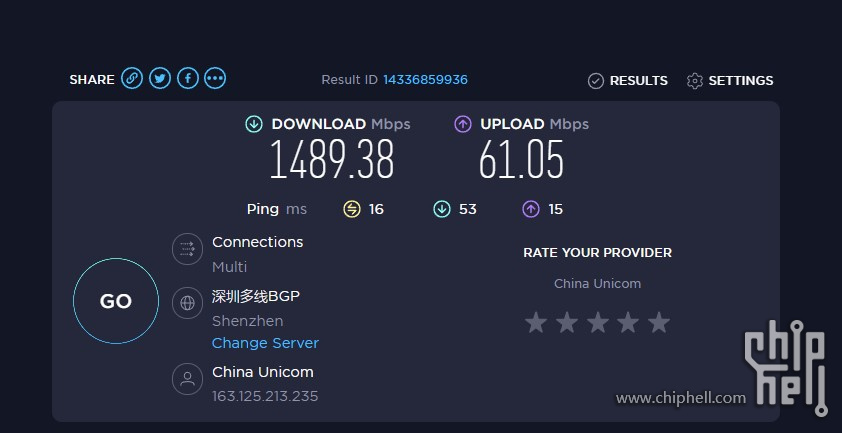
Task: Click the server globe icon
Action: pos(187,303)
